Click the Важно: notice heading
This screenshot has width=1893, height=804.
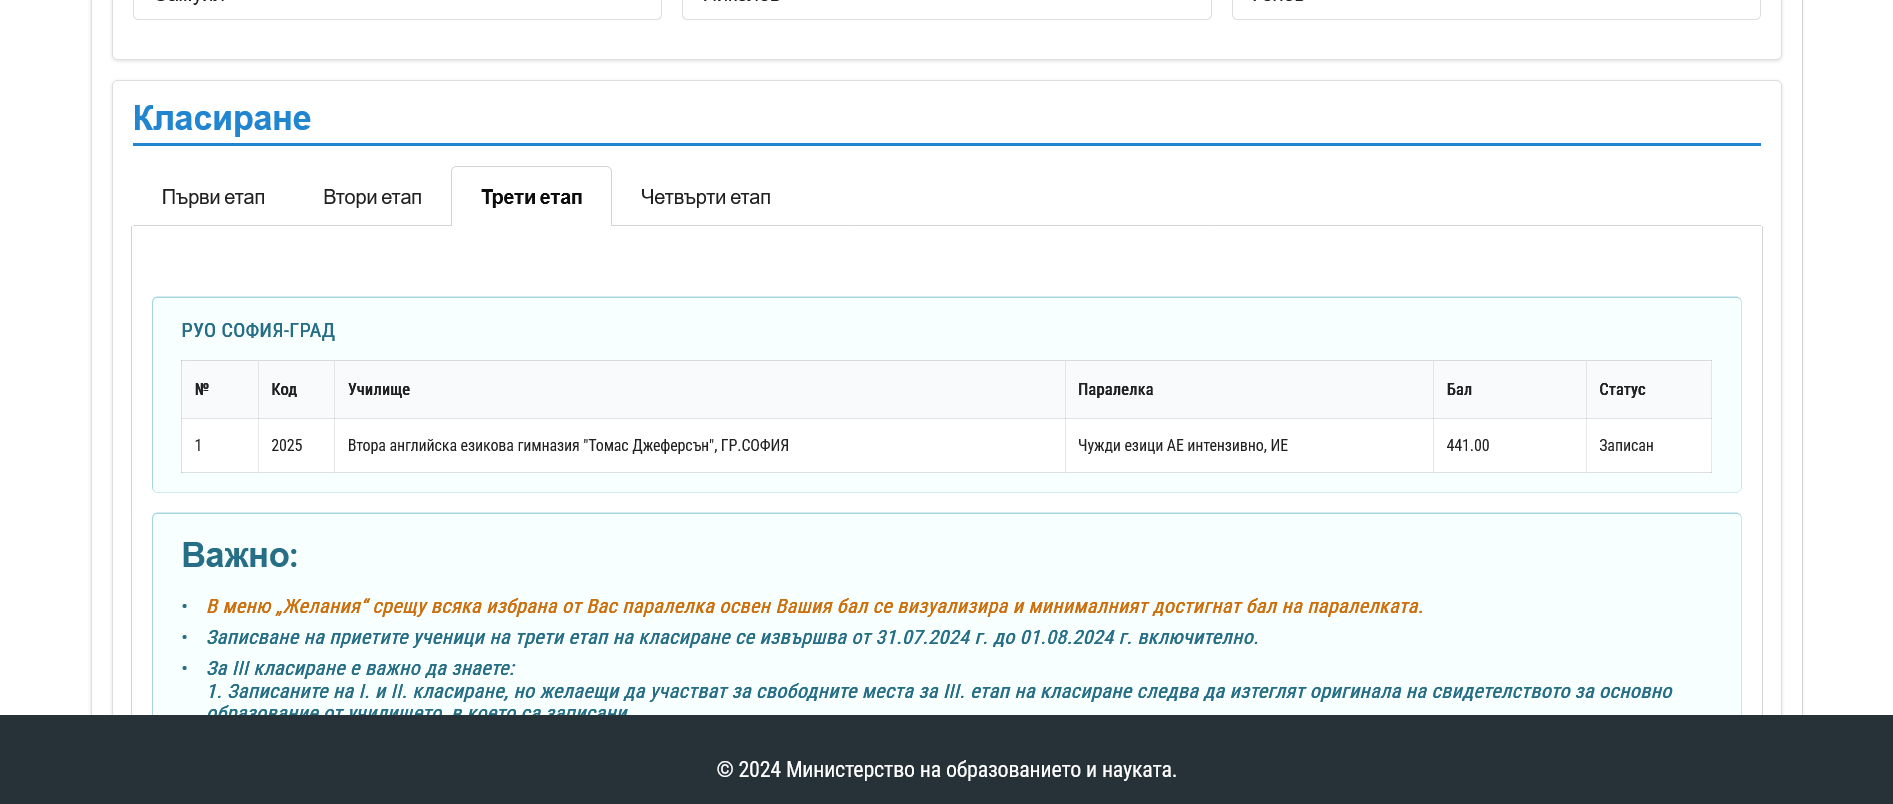click(240, 555)
